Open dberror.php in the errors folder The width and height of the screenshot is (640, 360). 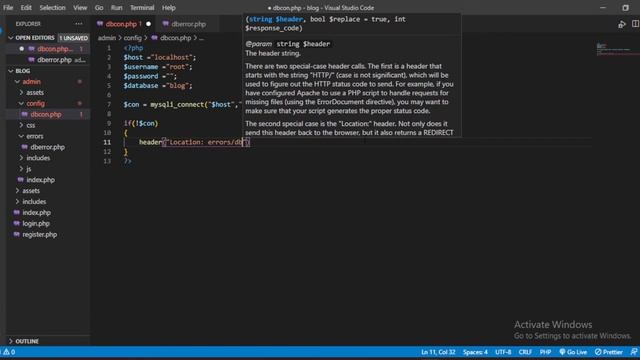point(47,147)
